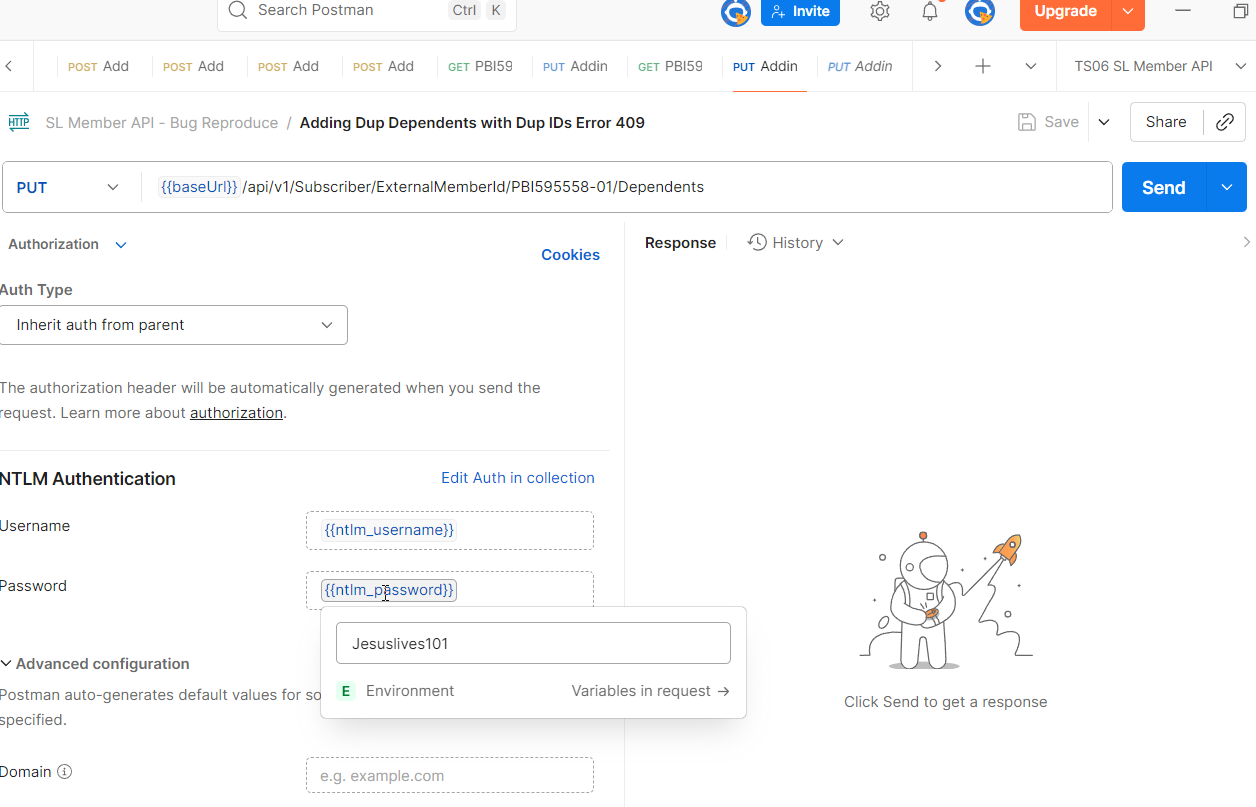The height and width of the screenshot is (807, 1256).
Task: Click the green Environment E icon in popup
Action: (345, 691)
